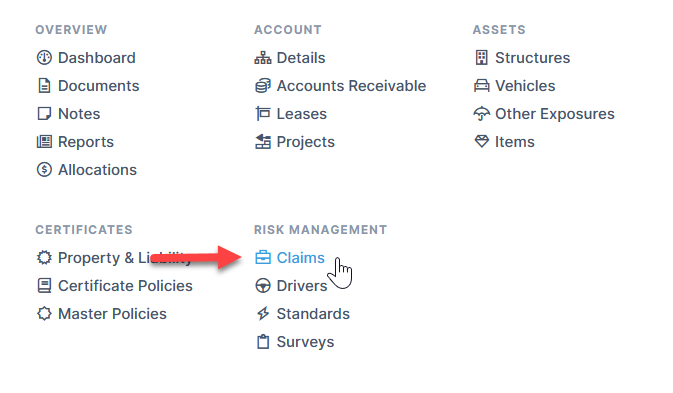The height and width of the screenshot is (393, 673).
Task: Click the Surveys clipboard icon
Action: [263, 342]
